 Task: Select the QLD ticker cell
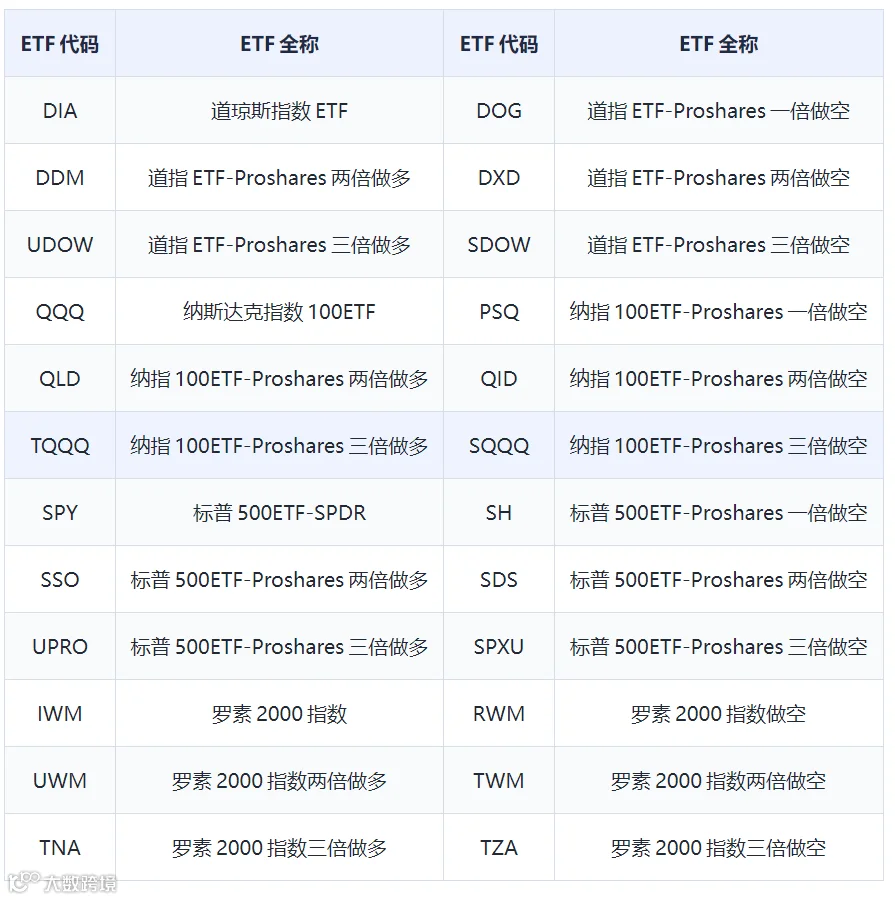[60, 378]
